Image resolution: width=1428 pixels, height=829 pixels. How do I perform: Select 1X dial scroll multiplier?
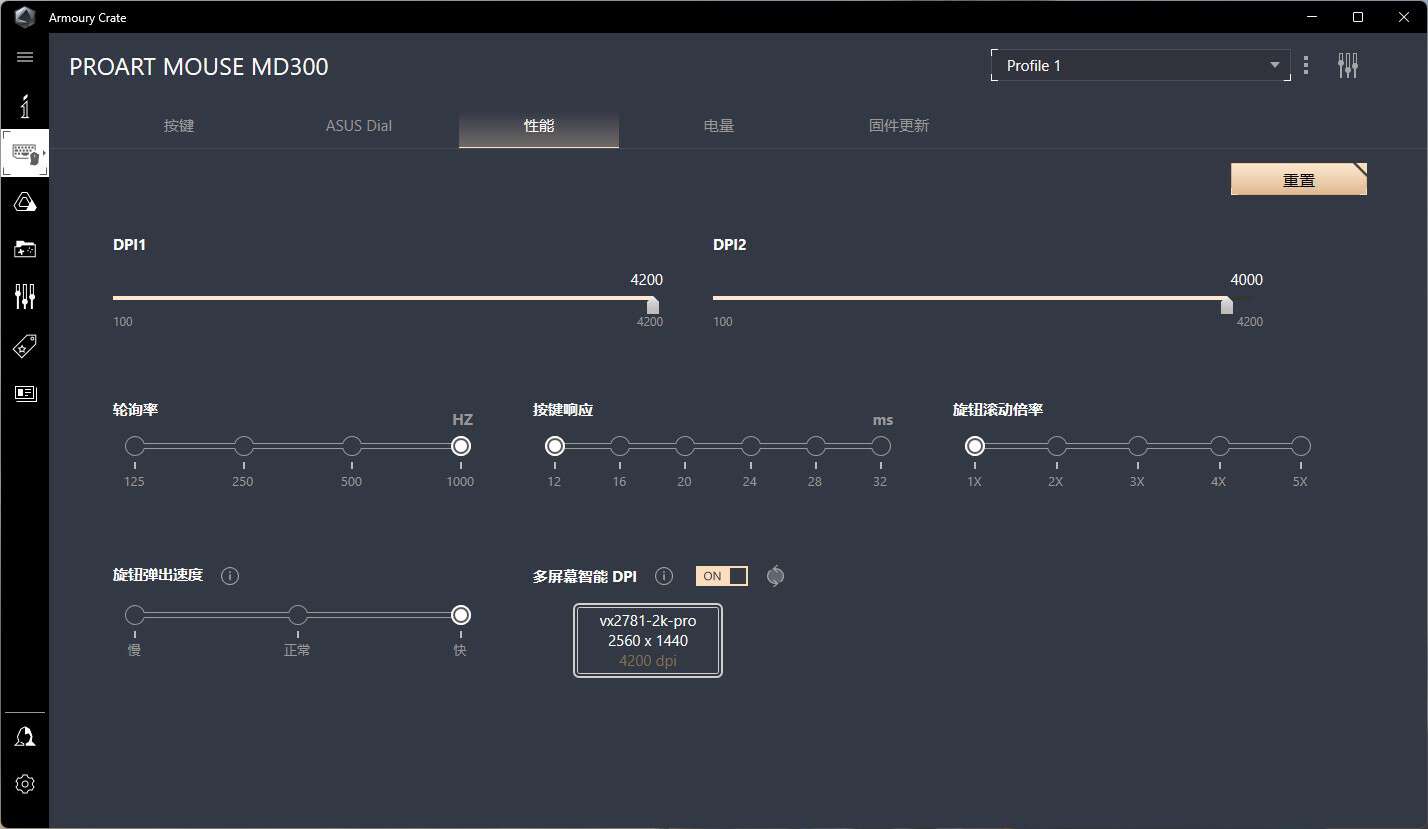(x=975, y=446)
